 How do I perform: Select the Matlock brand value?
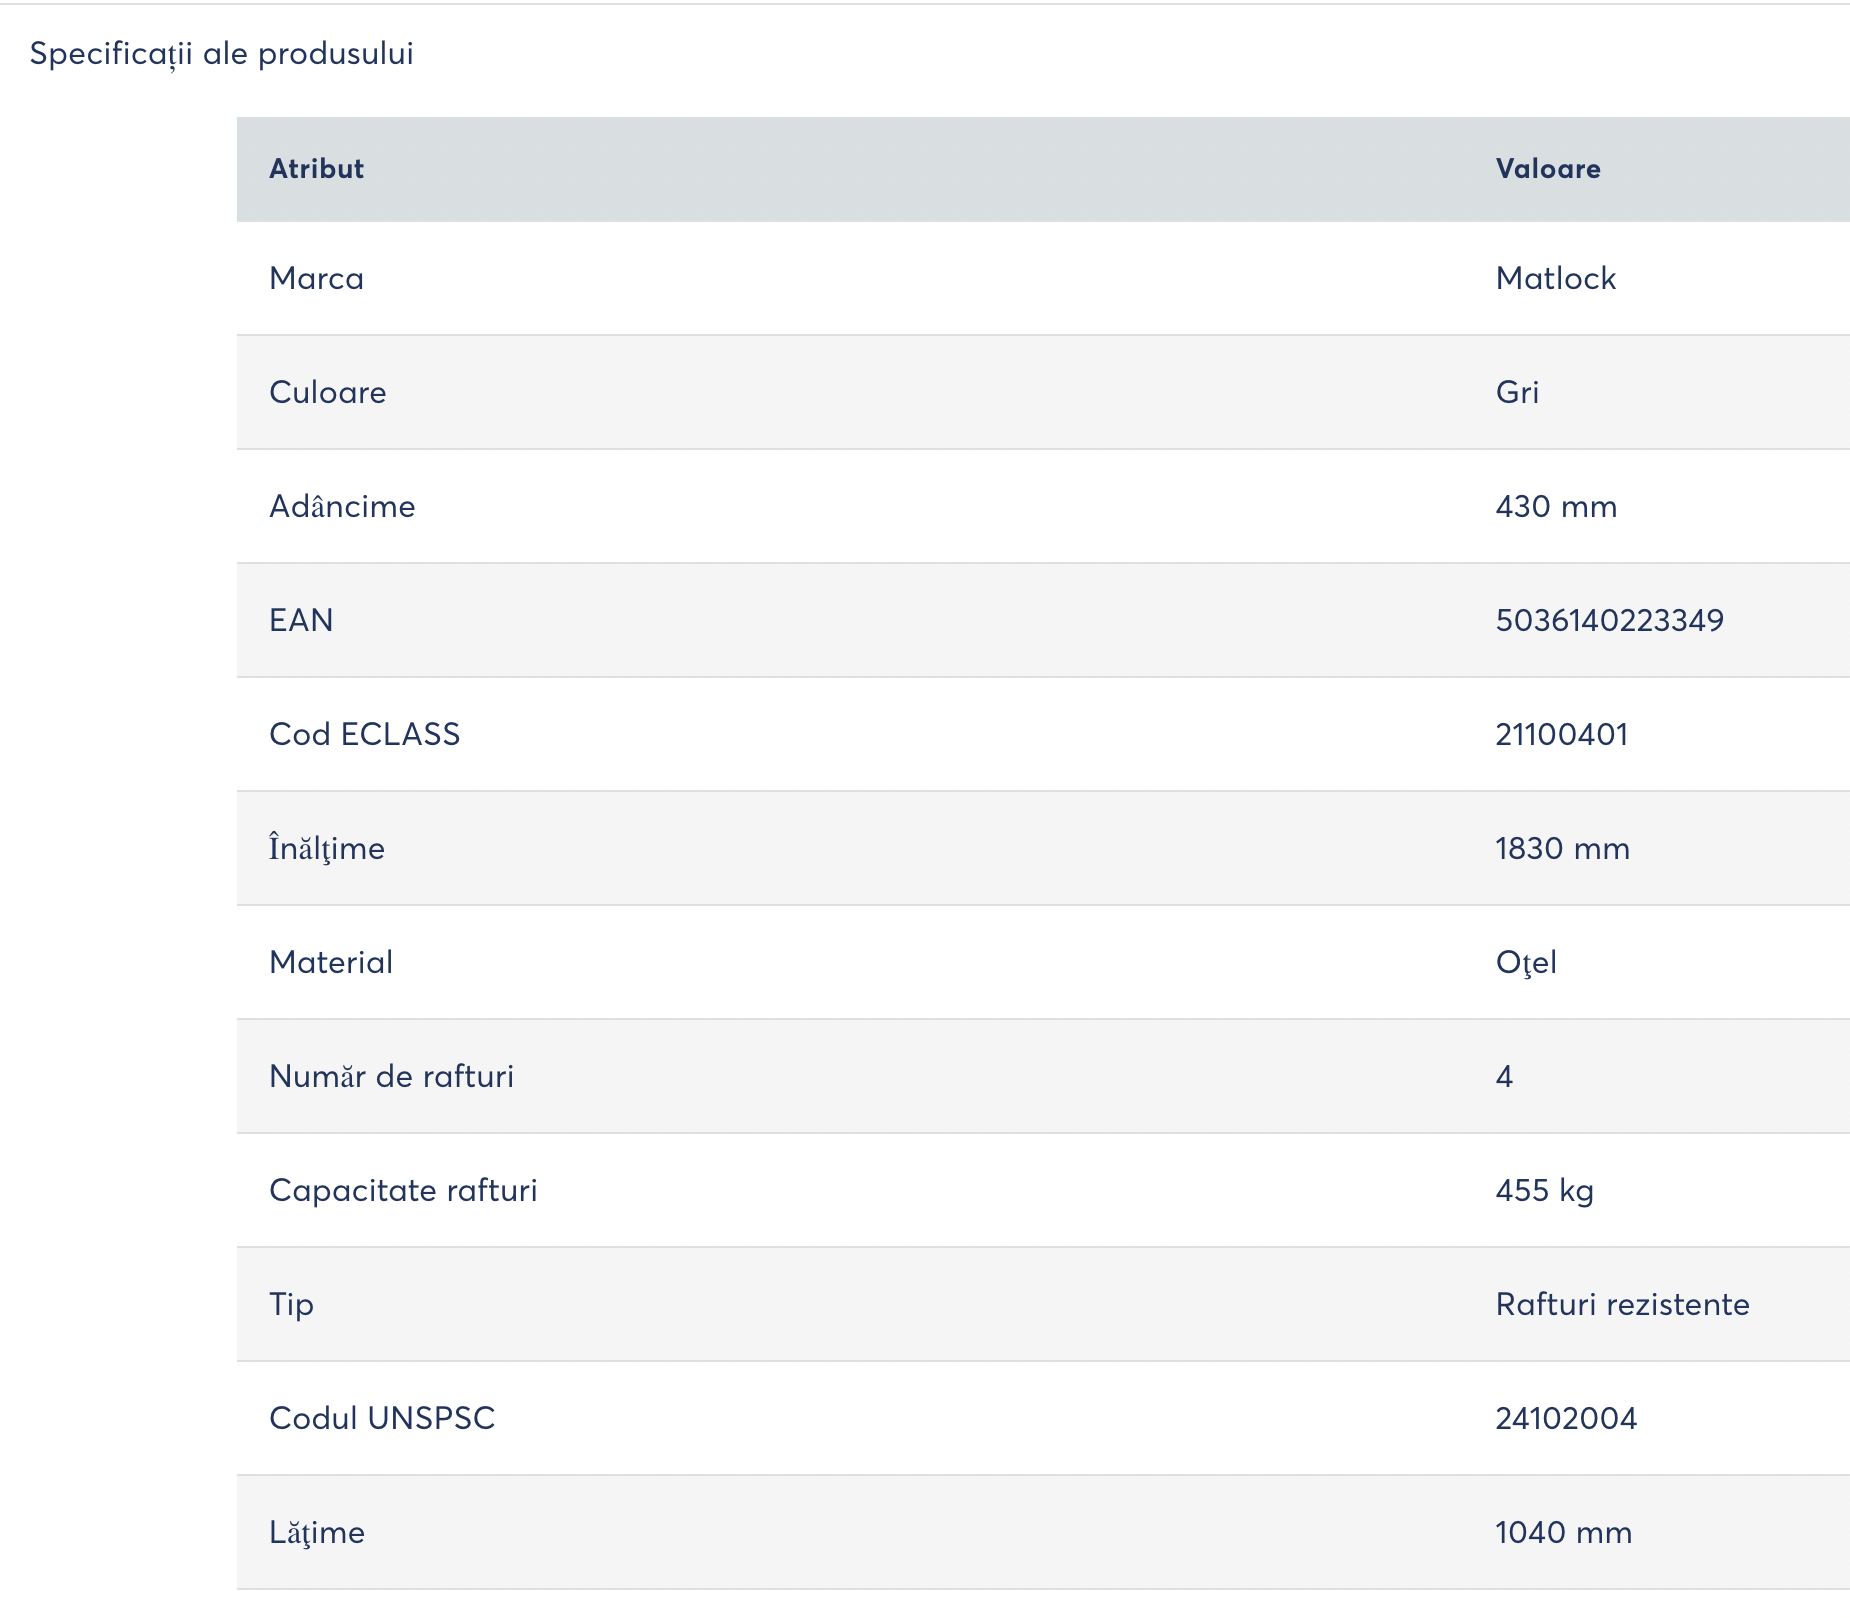point(1556,278)
